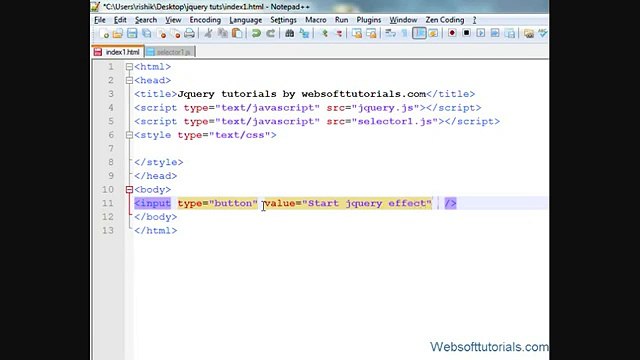This screenshot has height=360, width=640.
Task: Click the closing </html> tag on line 13
Action: pos(156,231)
